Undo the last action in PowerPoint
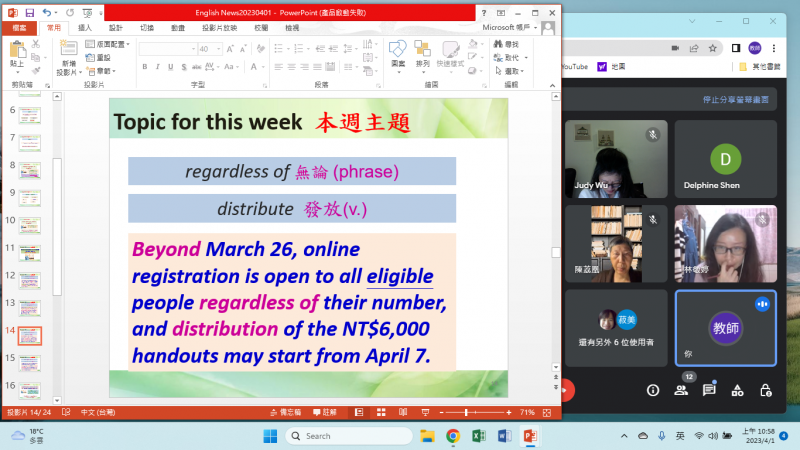 46,13
